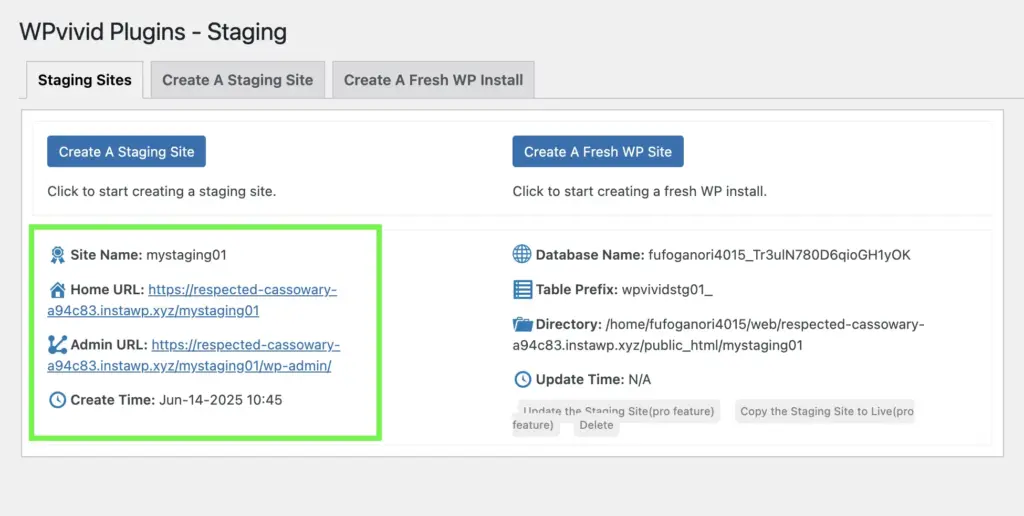Click the Create A Fresh WP Site button

(598, 152)
